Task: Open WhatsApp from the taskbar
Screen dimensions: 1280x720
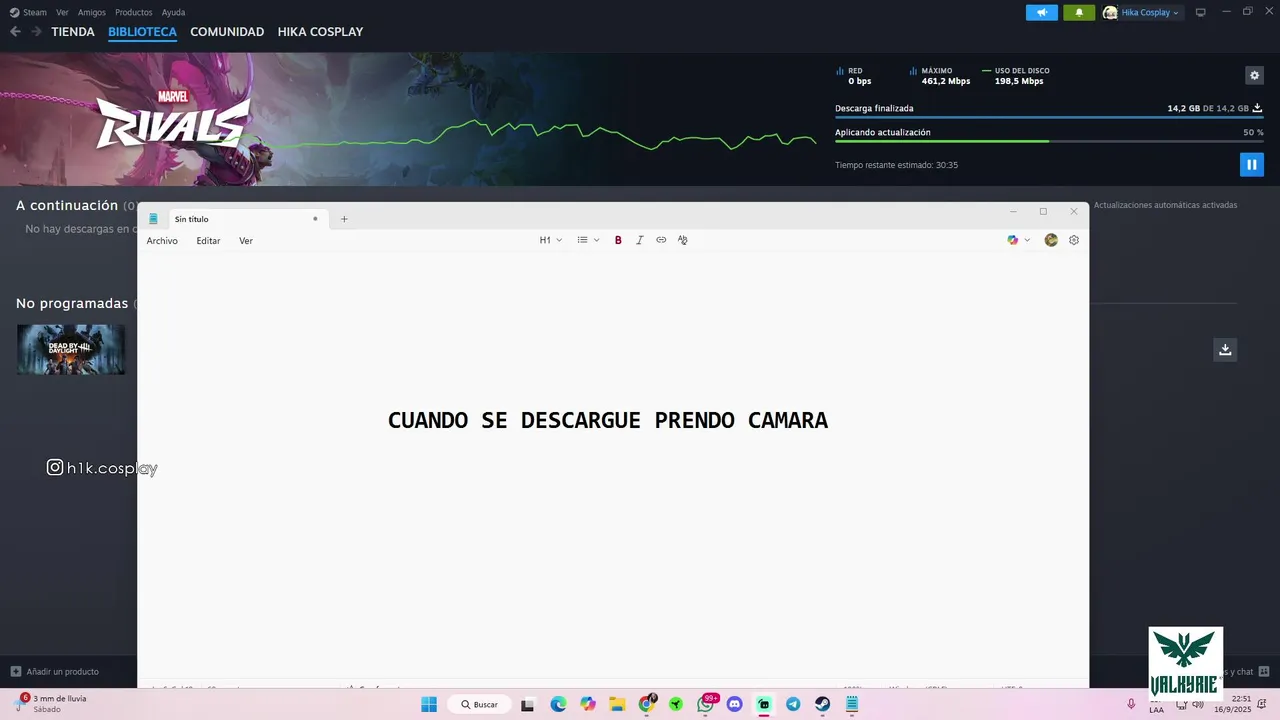Action: [706, 704]
